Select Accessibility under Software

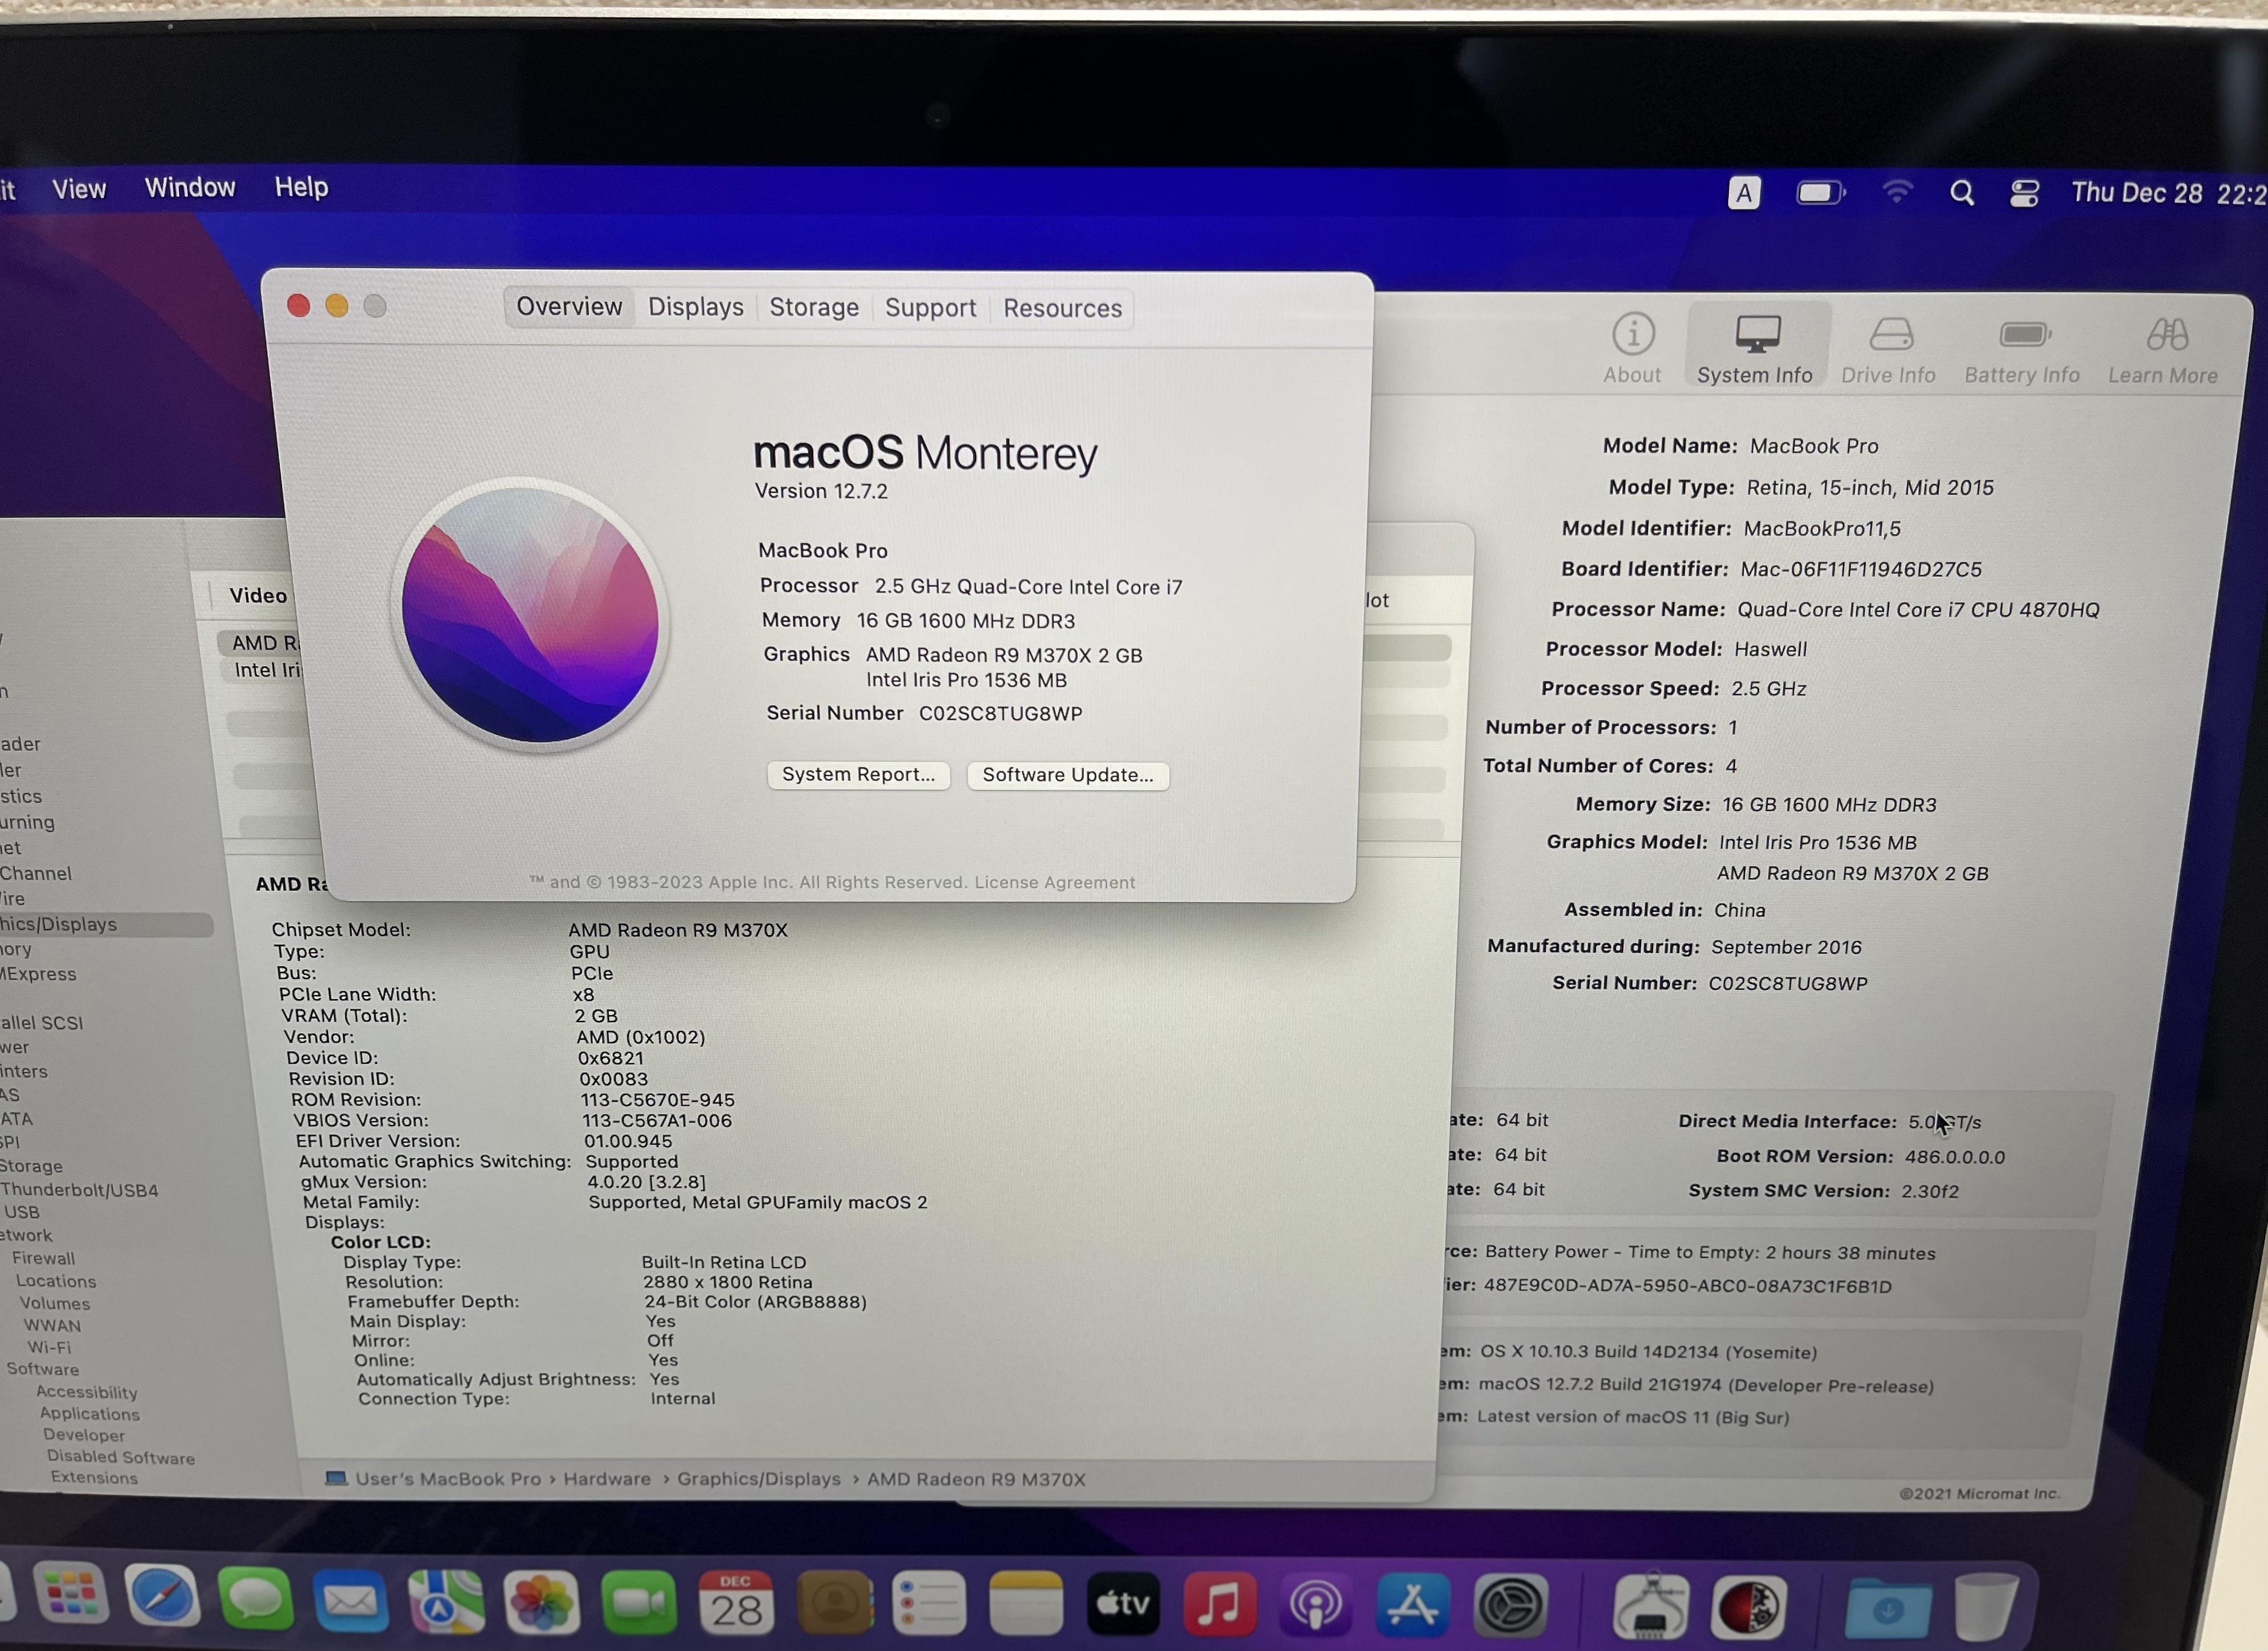coord(87,1392)
